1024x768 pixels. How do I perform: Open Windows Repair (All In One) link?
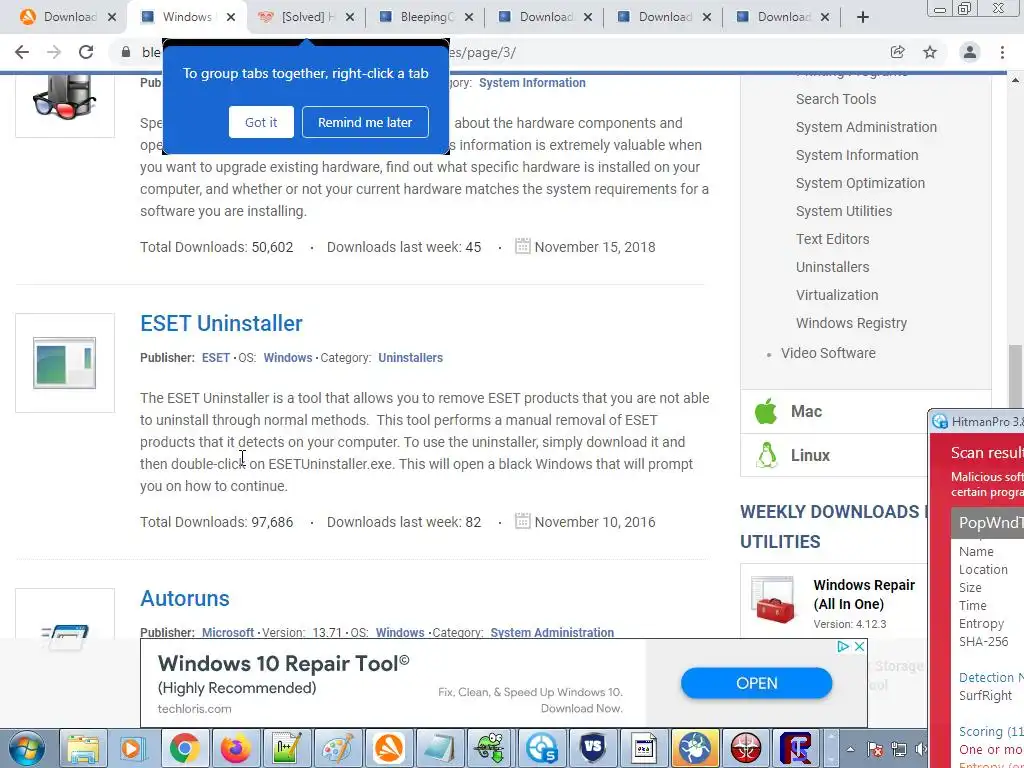pyautogui.click(x=864, y=594)
